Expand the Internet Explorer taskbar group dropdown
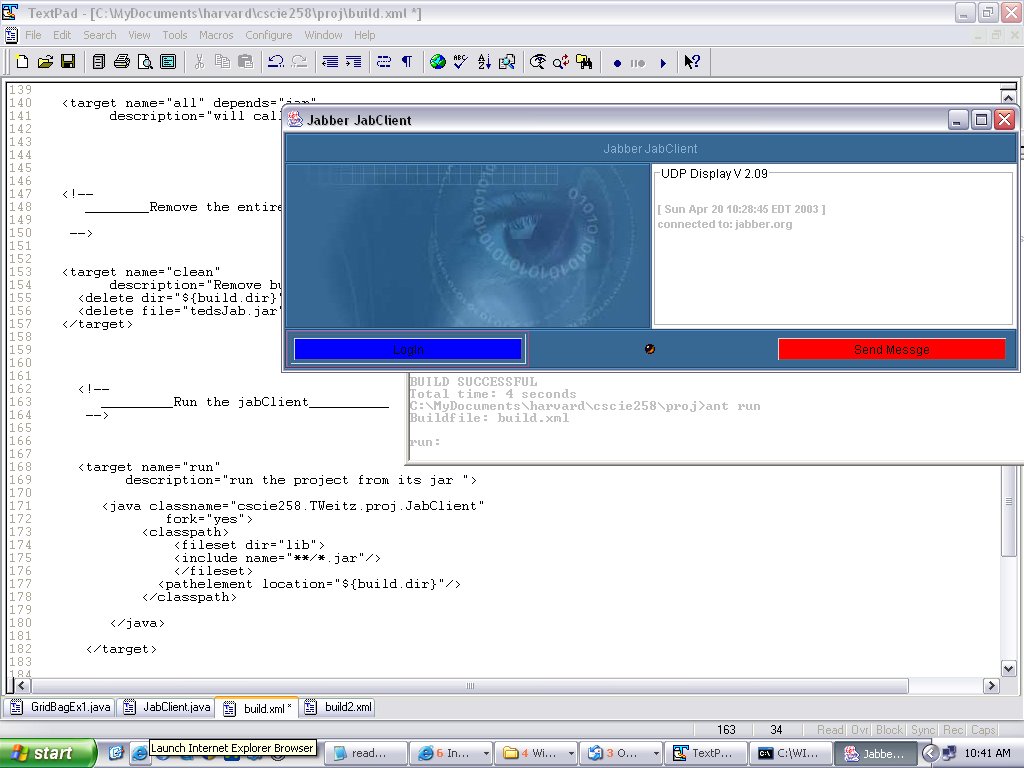The image size is (1024, 768). (x=486, y=754)
